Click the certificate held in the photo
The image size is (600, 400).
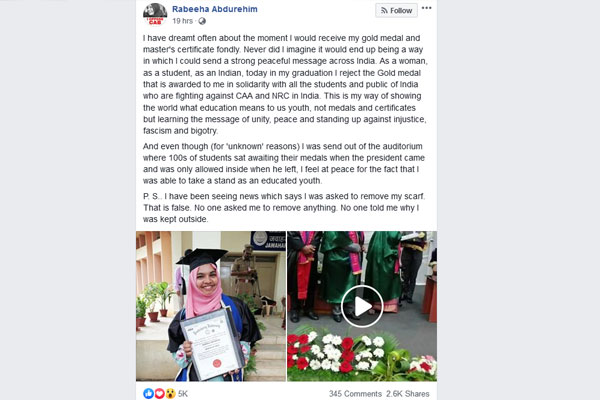[x=213, y=343]
